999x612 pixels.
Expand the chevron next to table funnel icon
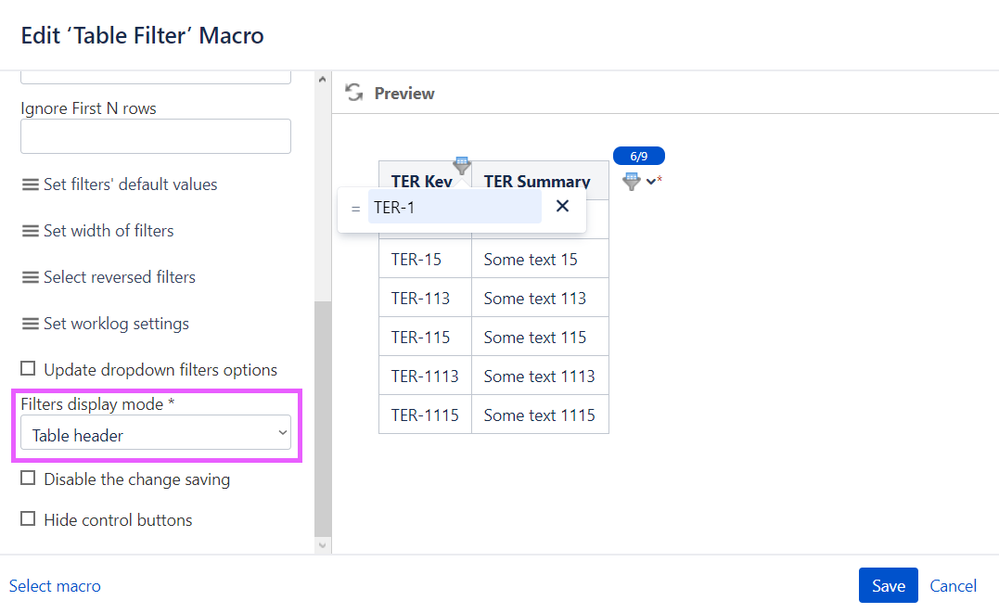pos(650,181)
